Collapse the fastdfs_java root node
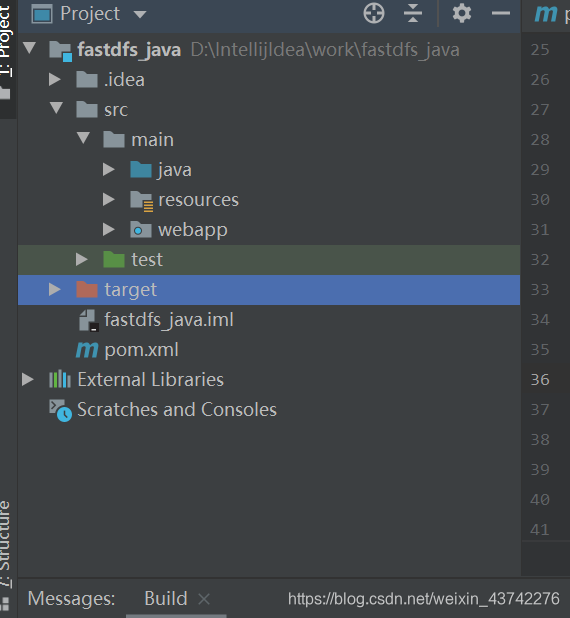This screenshot has width=570, height=618. point(30,48)
